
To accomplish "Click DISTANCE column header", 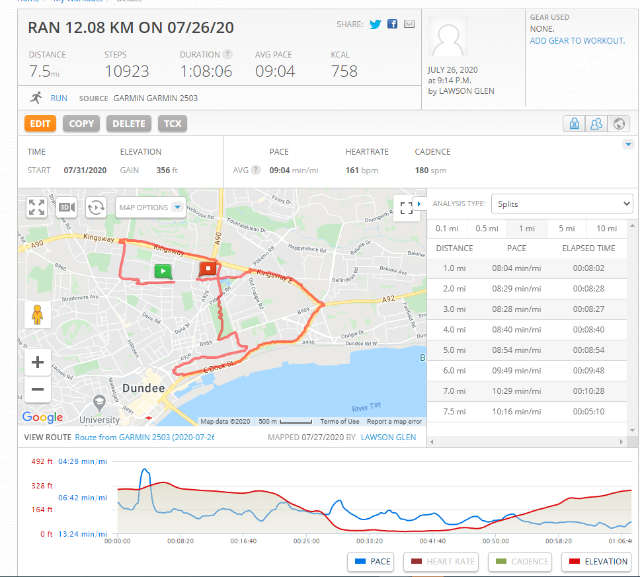I will [x=454, y=248].
